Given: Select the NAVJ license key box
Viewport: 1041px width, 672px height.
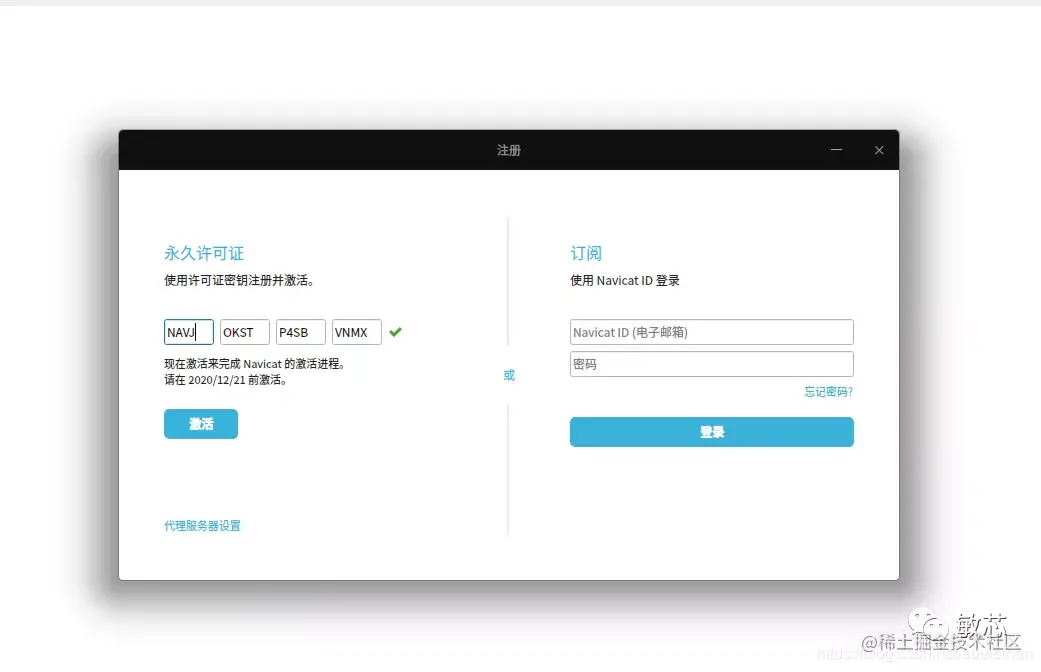Looking at the screenshot, I should 189,332.
